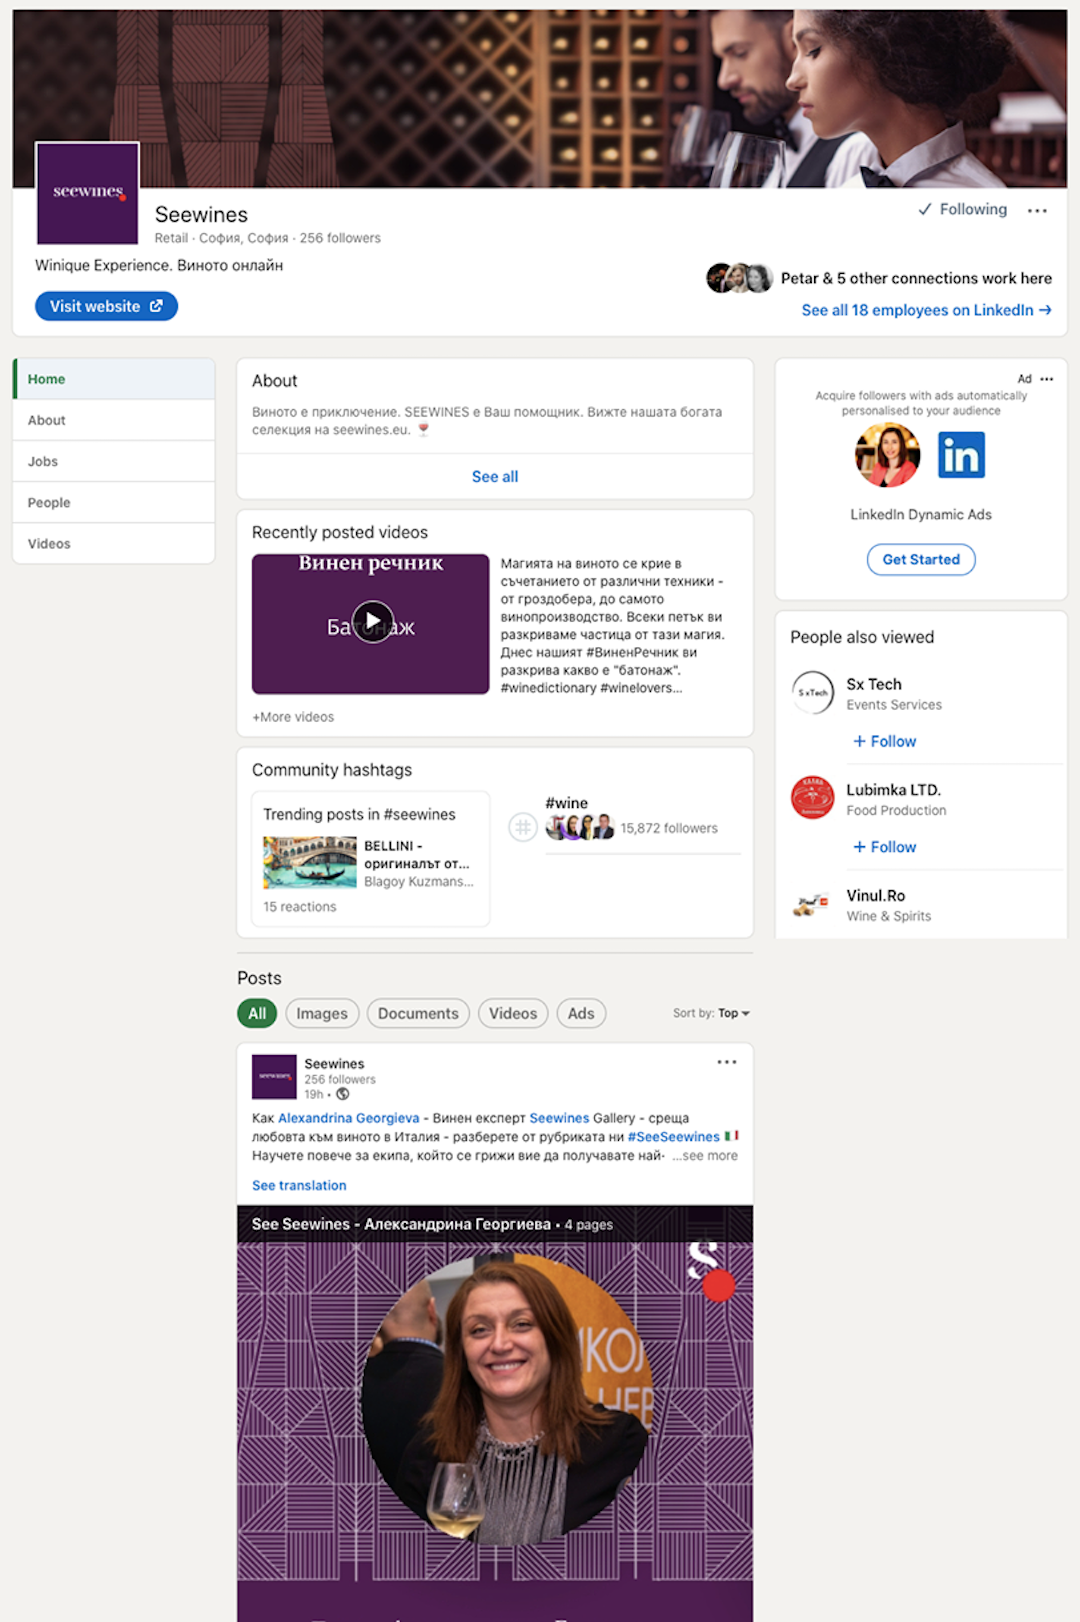The height and width of the screenshot is (1622, 1080).
Task: Click the connection avatars next to Petar
Action: point(739,278)
